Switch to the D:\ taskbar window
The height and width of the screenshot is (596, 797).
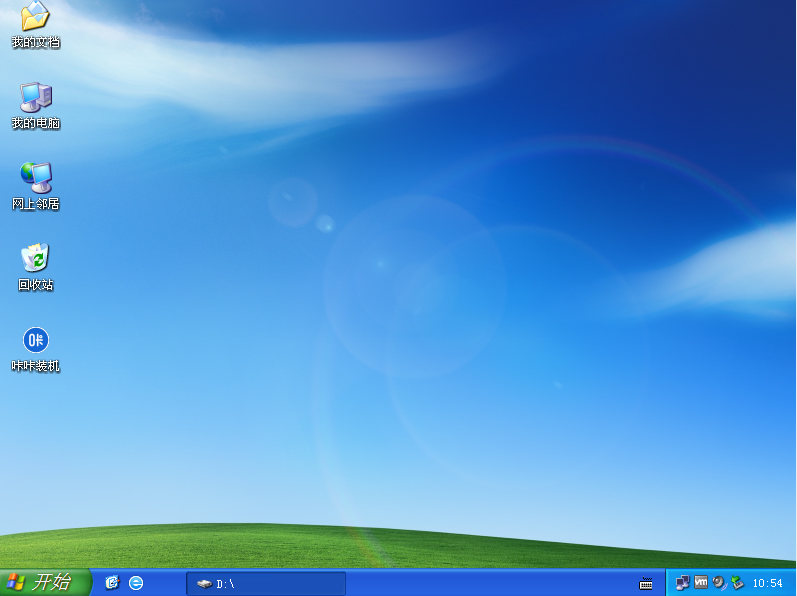tap(266, 583)
